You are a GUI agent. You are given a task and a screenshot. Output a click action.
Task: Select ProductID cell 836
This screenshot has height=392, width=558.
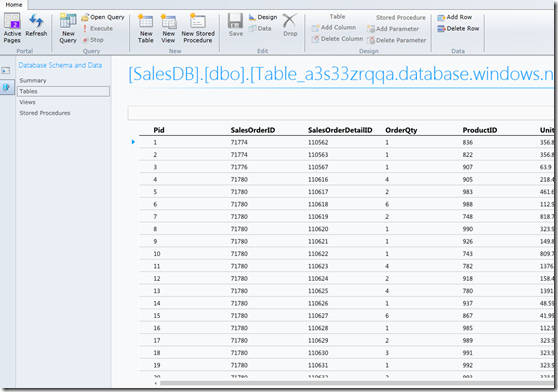pos(468,142)
